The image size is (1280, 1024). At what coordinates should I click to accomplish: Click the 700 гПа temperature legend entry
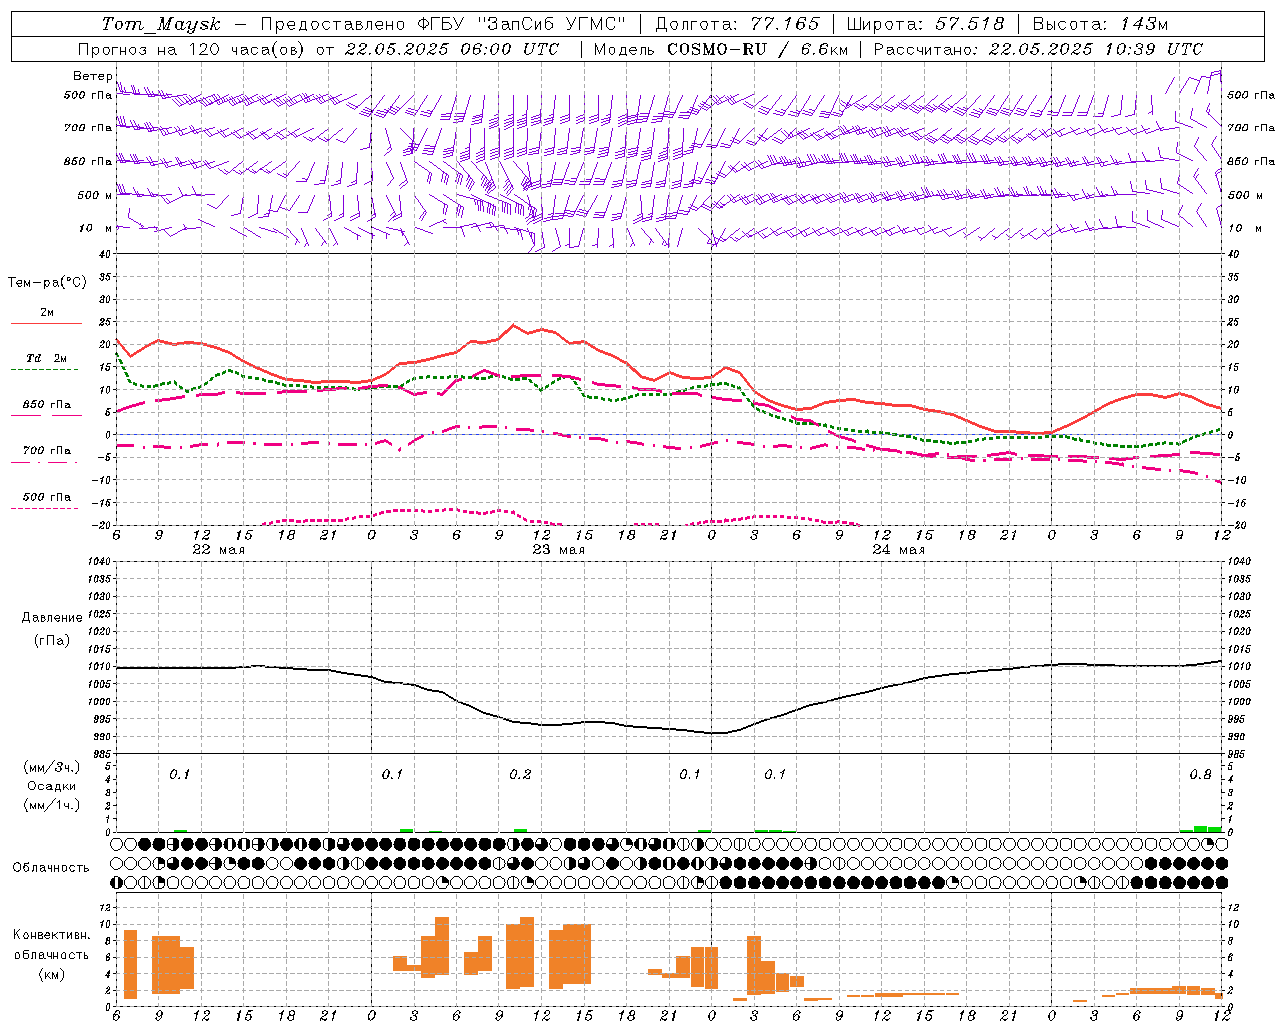point(47,451)
